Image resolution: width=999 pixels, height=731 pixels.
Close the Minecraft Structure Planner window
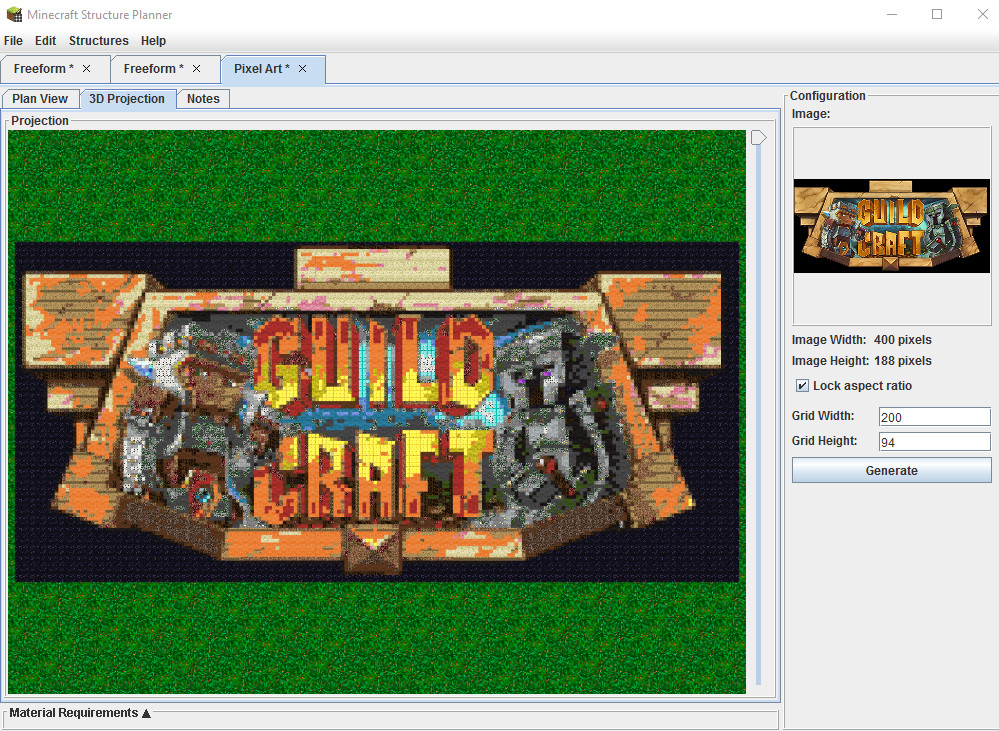[x=982, y=14]
